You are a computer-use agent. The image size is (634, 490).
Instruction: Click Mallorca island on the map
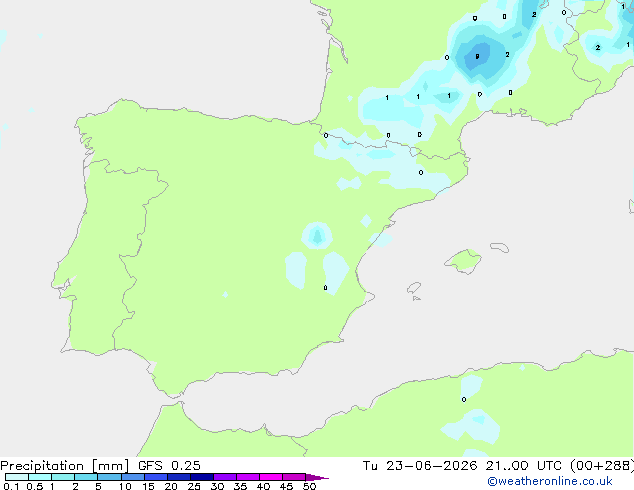(464, 261)
